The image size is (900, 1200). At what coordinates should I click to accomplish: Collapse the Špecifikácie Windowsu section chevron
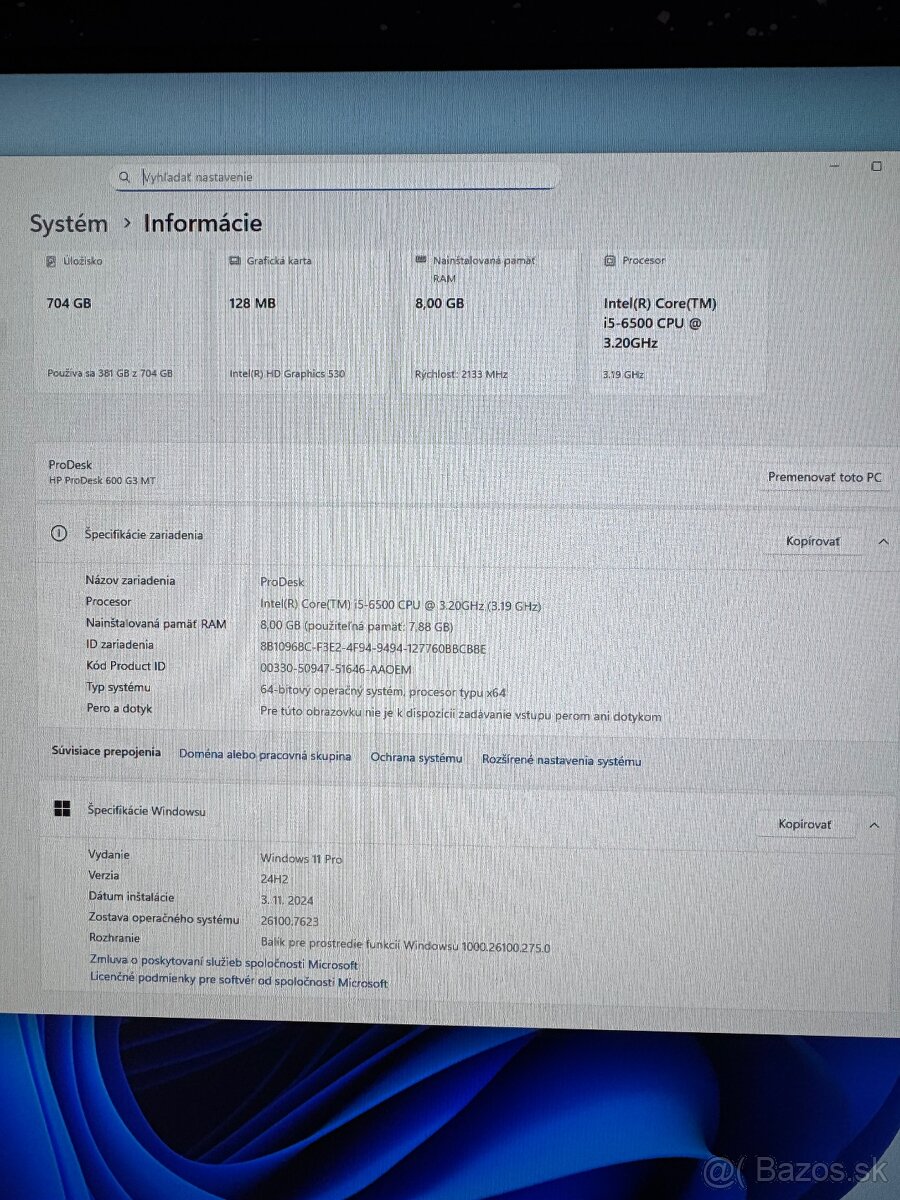874,825
